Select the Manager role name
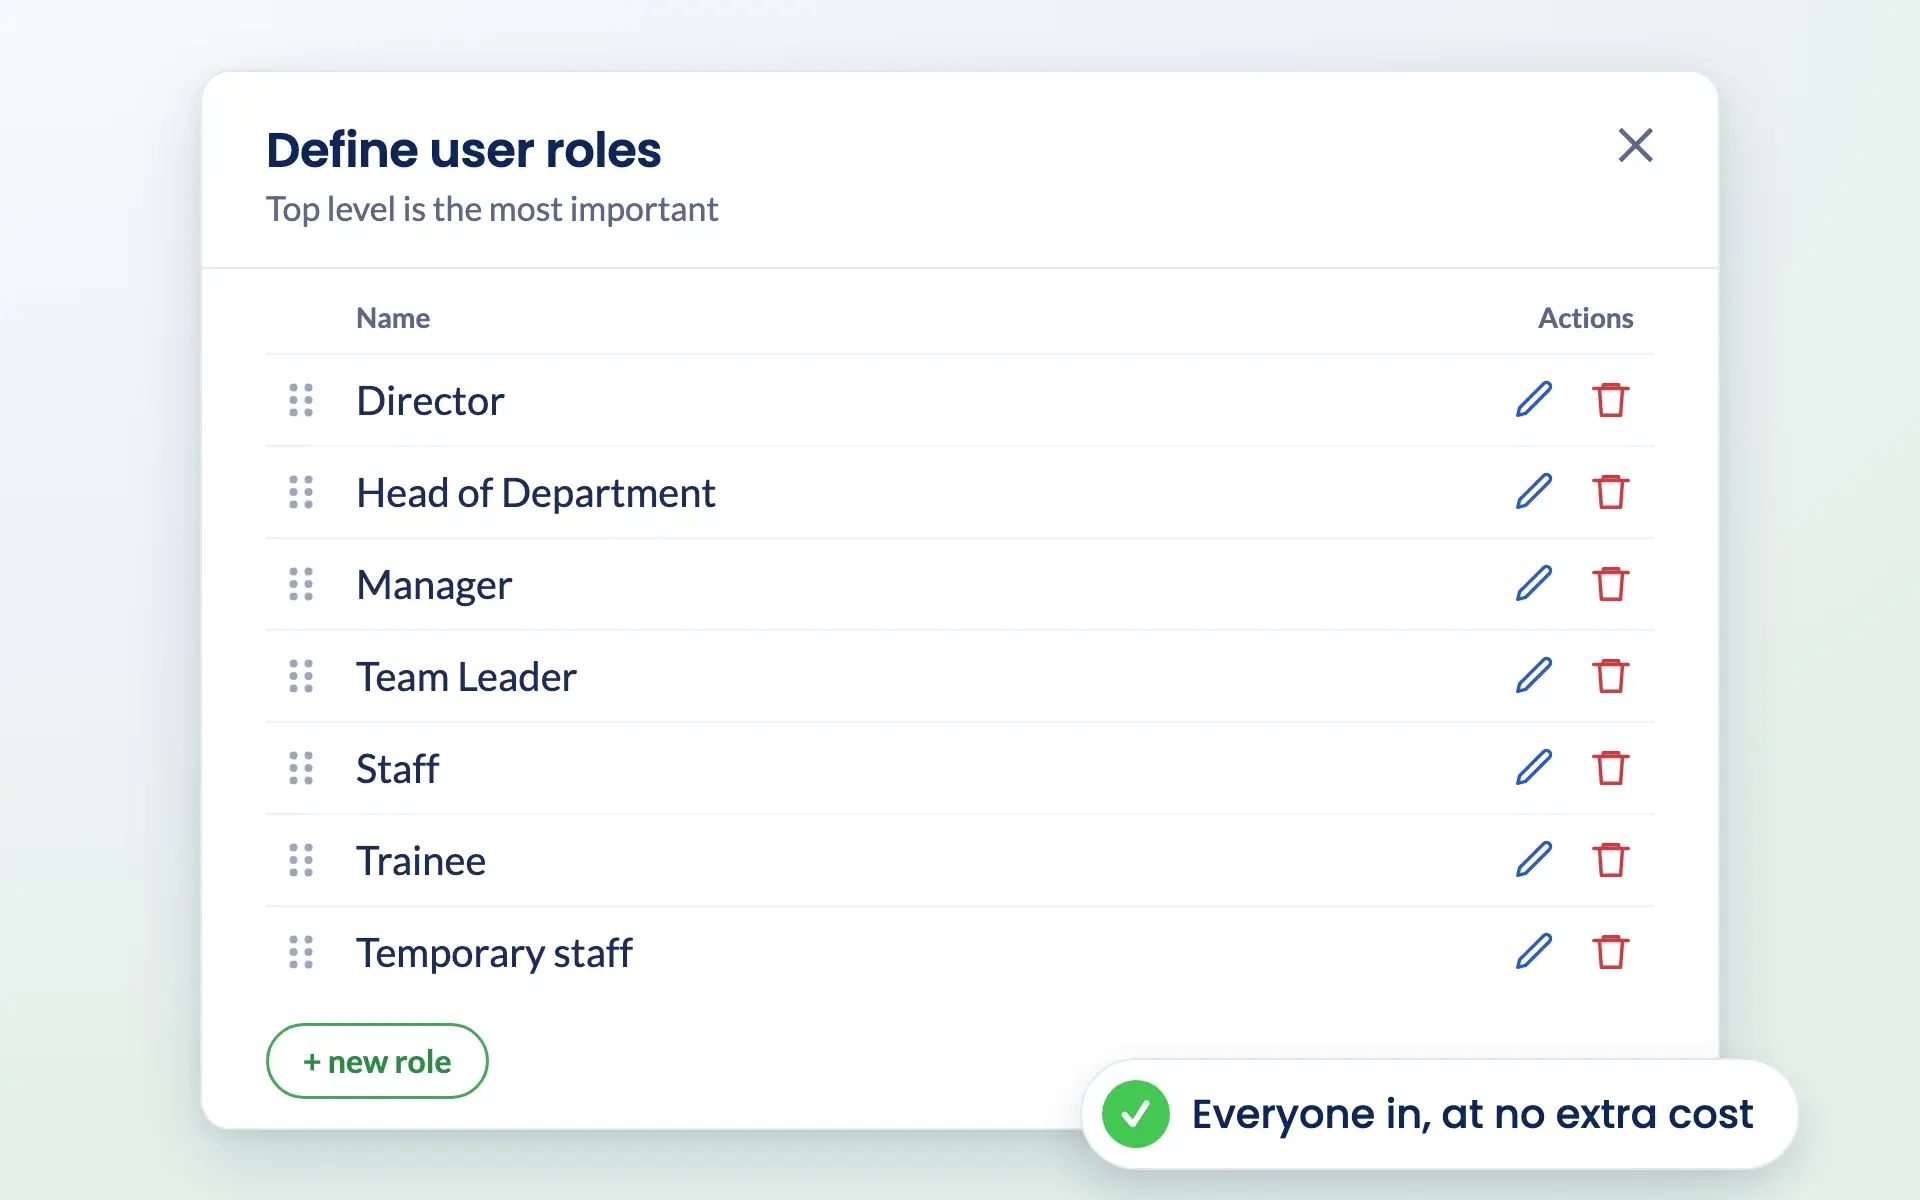 click(x=434, y=585)
